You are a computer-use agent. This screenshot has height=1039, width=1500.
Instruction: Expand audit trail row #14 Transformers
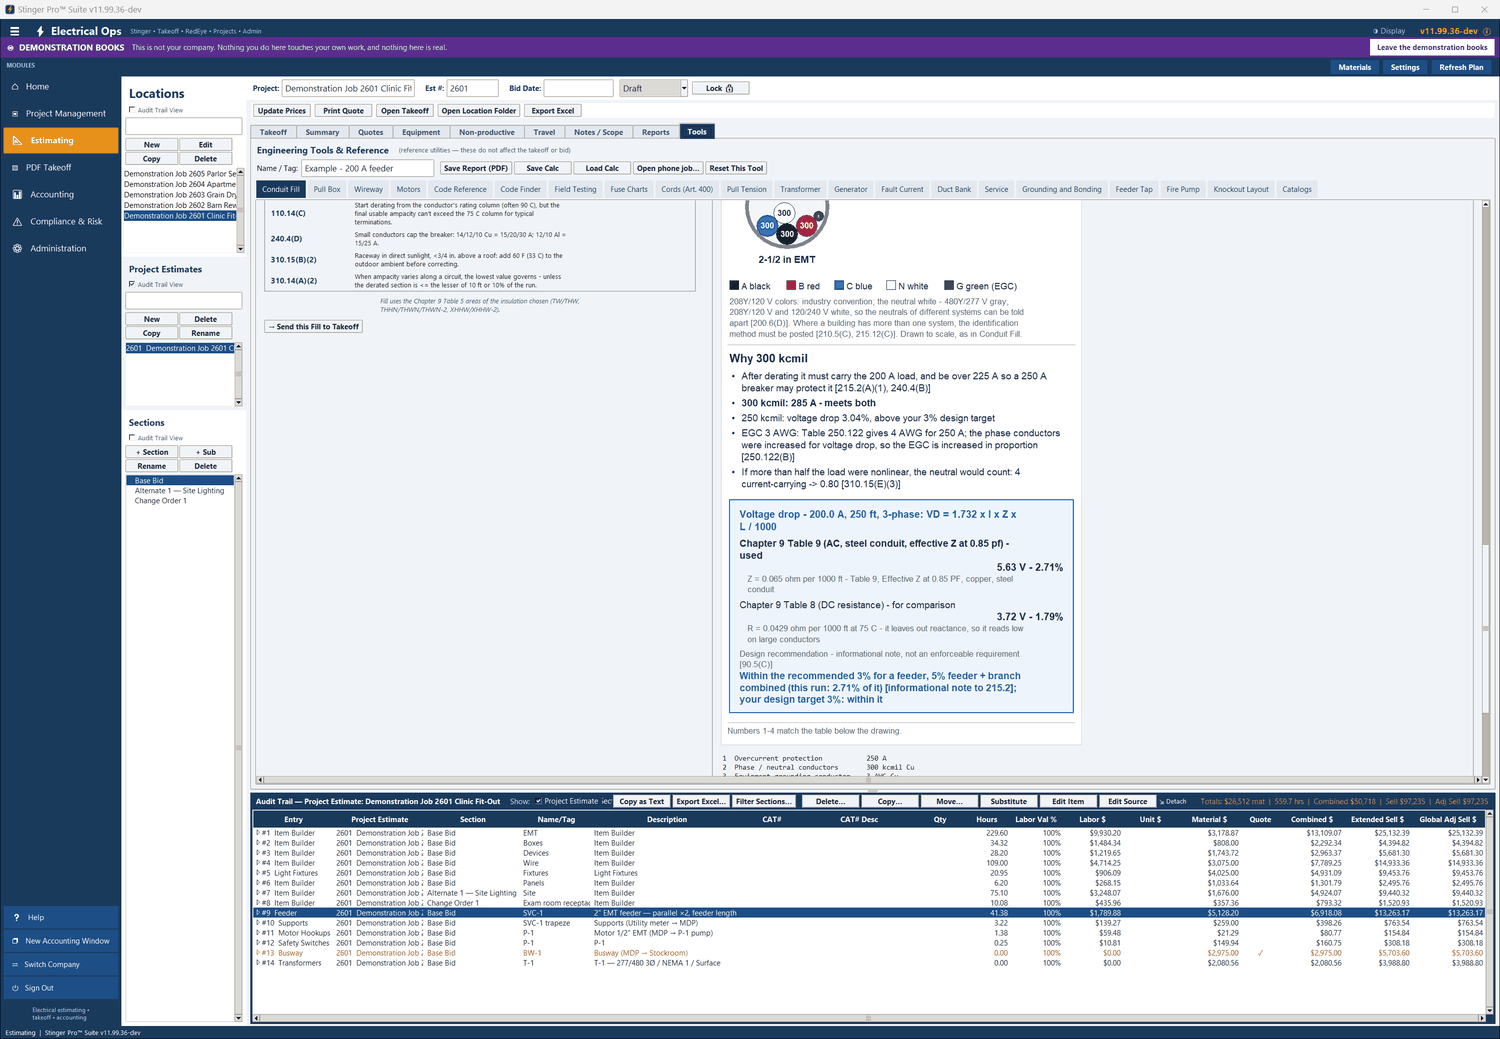click(x=258, y=963)
